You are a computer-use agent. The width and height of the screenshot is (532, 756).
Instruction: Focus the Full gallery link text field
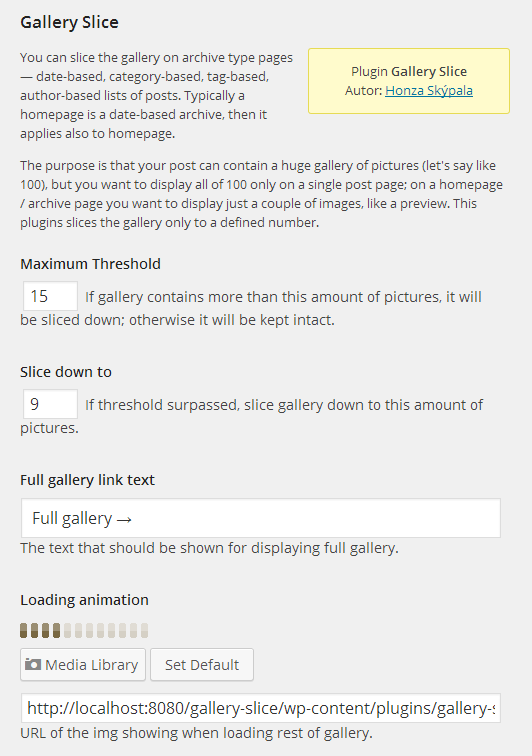click(x=260, y=518)
